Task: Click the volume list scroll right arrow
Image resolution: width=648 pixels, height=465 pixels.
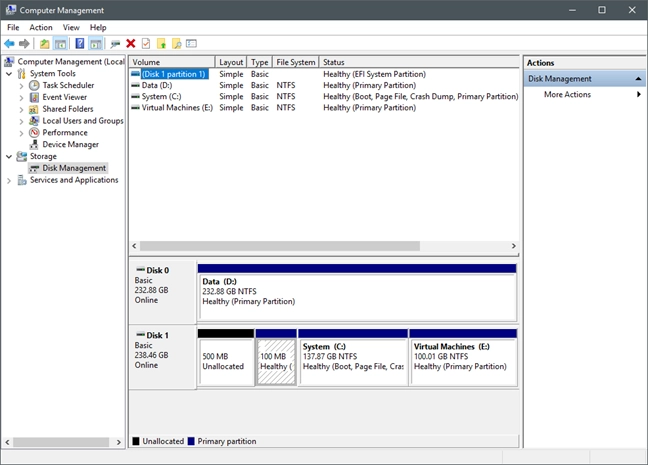Action: (x=514, y=246)
